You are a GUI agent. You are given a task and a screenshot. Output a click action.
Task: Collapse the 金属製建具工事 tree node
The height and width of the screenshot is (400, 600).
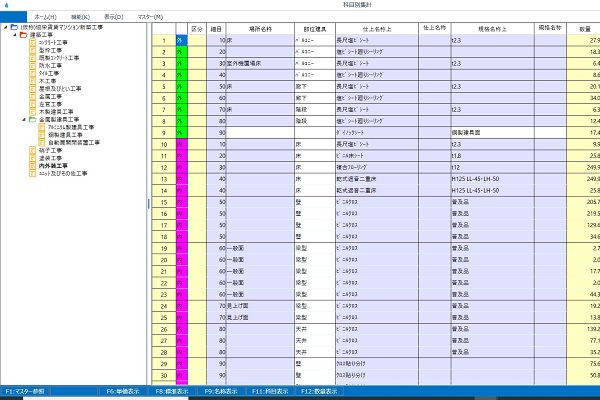pyautogui.click(x=24, y=119)
